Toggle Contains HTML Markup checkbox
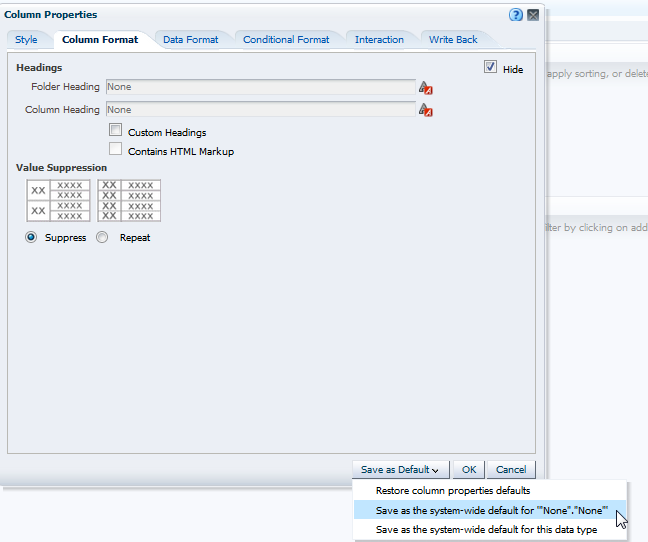This screenshot has width=648, height=542. point(115,149)
